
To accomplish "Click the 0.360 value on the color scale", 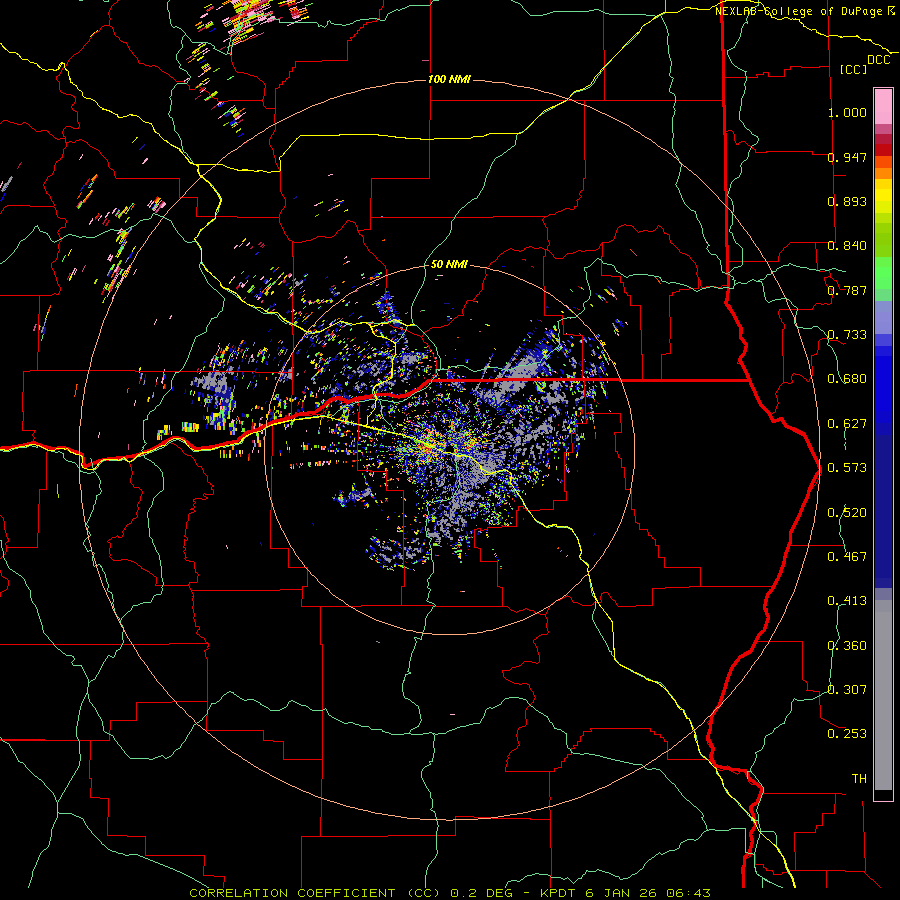I will point(847,646).
